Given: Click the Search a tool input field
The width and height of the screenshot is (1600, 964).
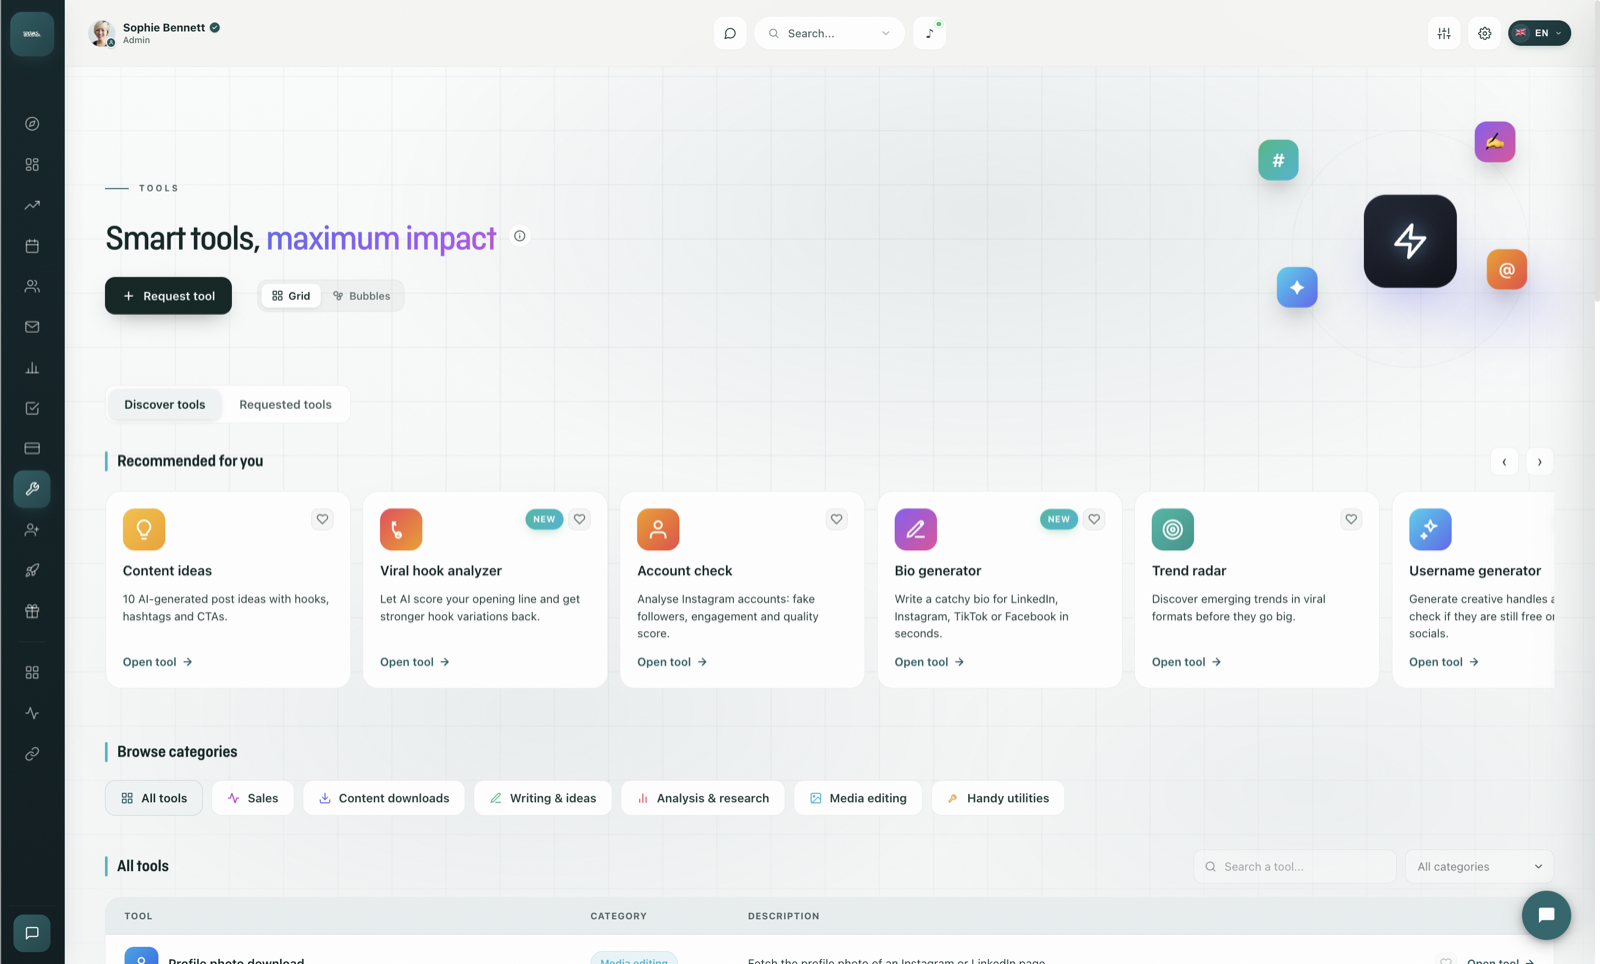Looking at the screenshot, I should 1294,867.
